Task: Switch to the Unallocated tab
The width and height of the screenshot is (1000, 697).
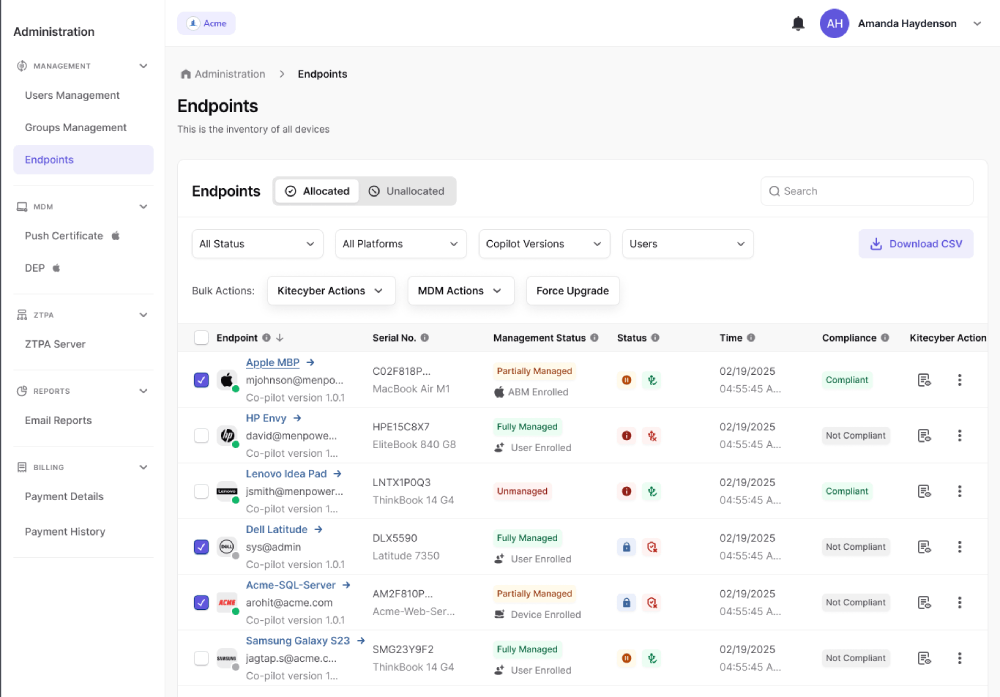Action: click(406, 191)
